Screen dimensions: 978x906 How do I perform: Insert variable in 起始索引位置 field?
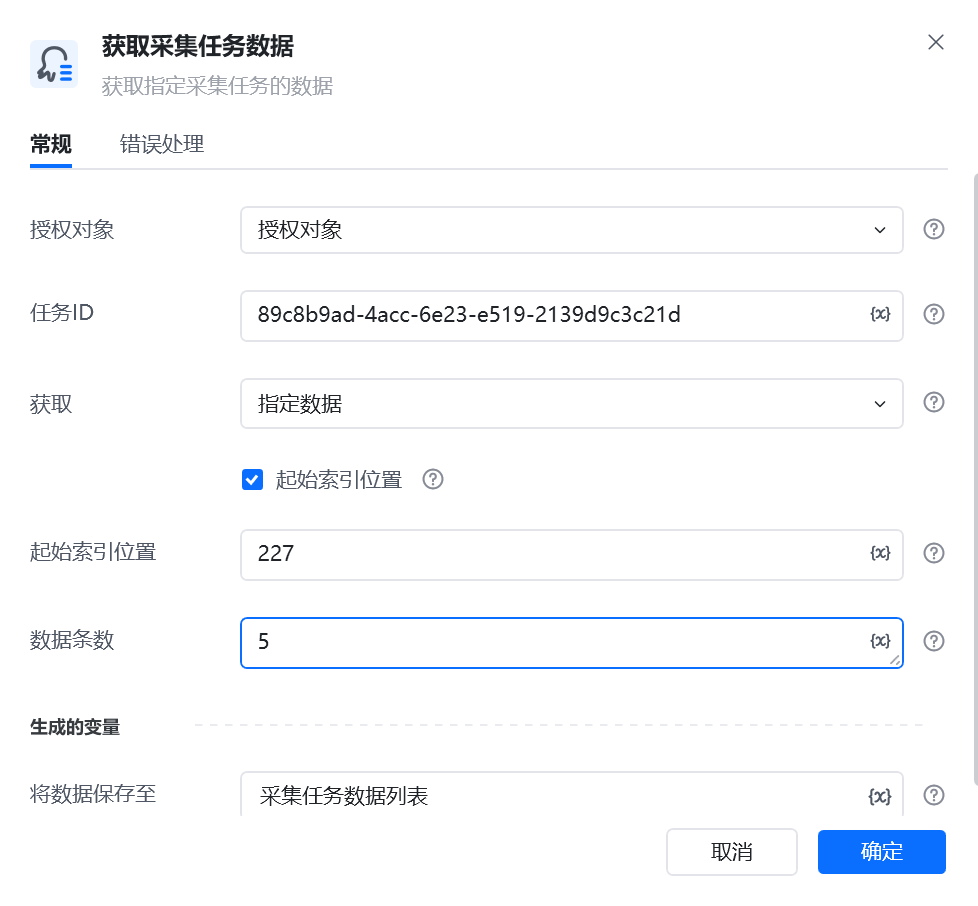(x=880, y=553)
